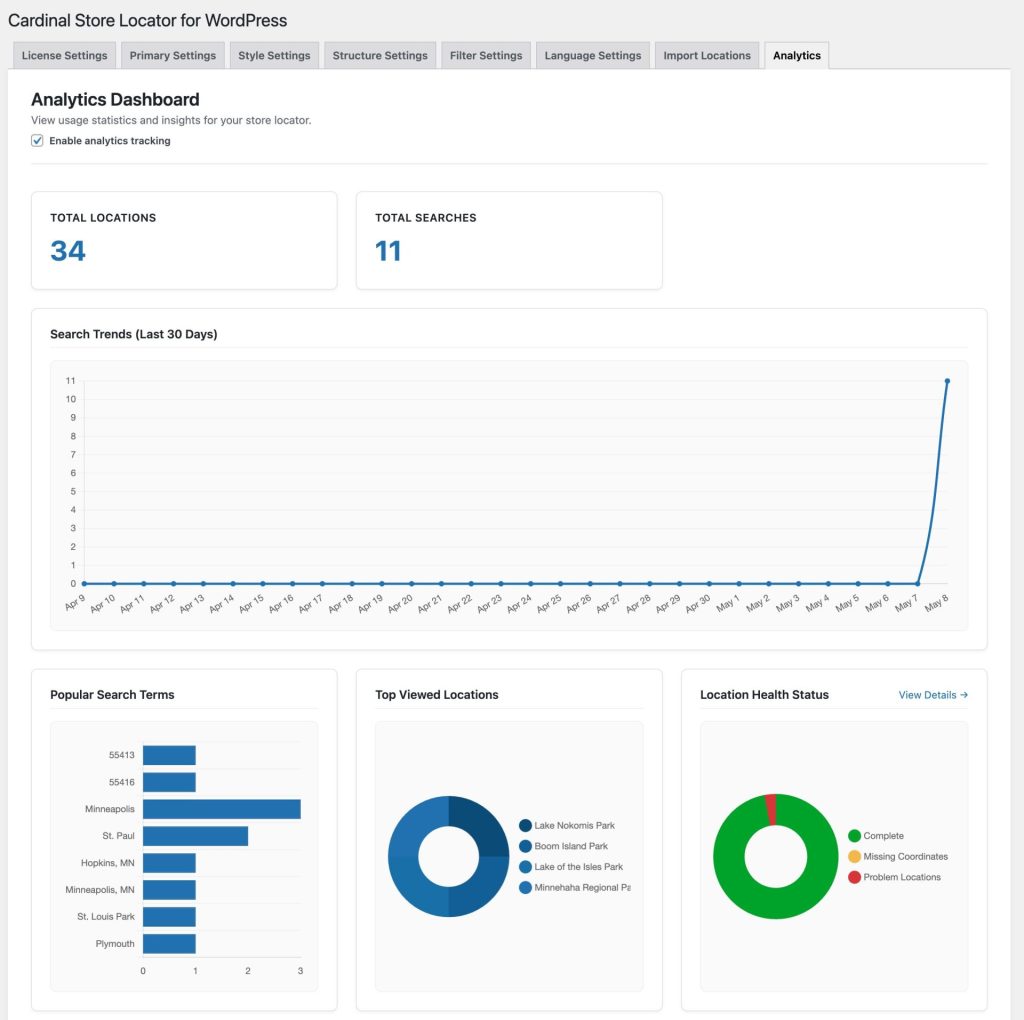
Task: Toggle Enable analytics tracking checkbox
Action: (37, 140)
